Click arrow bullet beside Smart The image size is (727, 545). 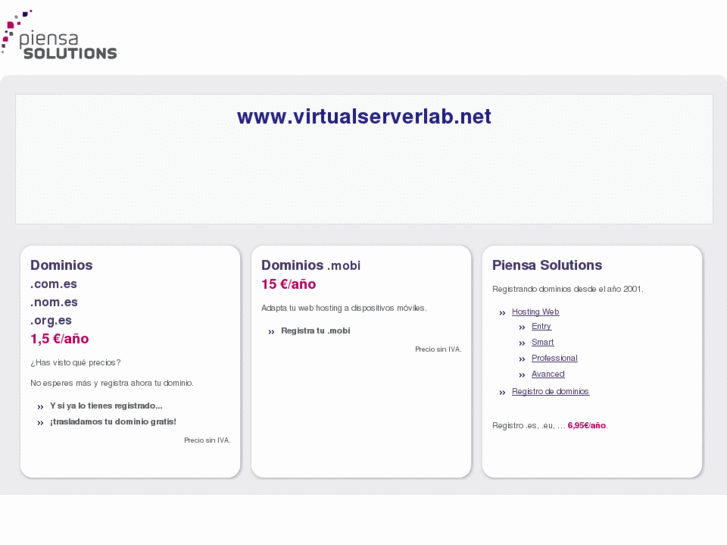point(522,344)
